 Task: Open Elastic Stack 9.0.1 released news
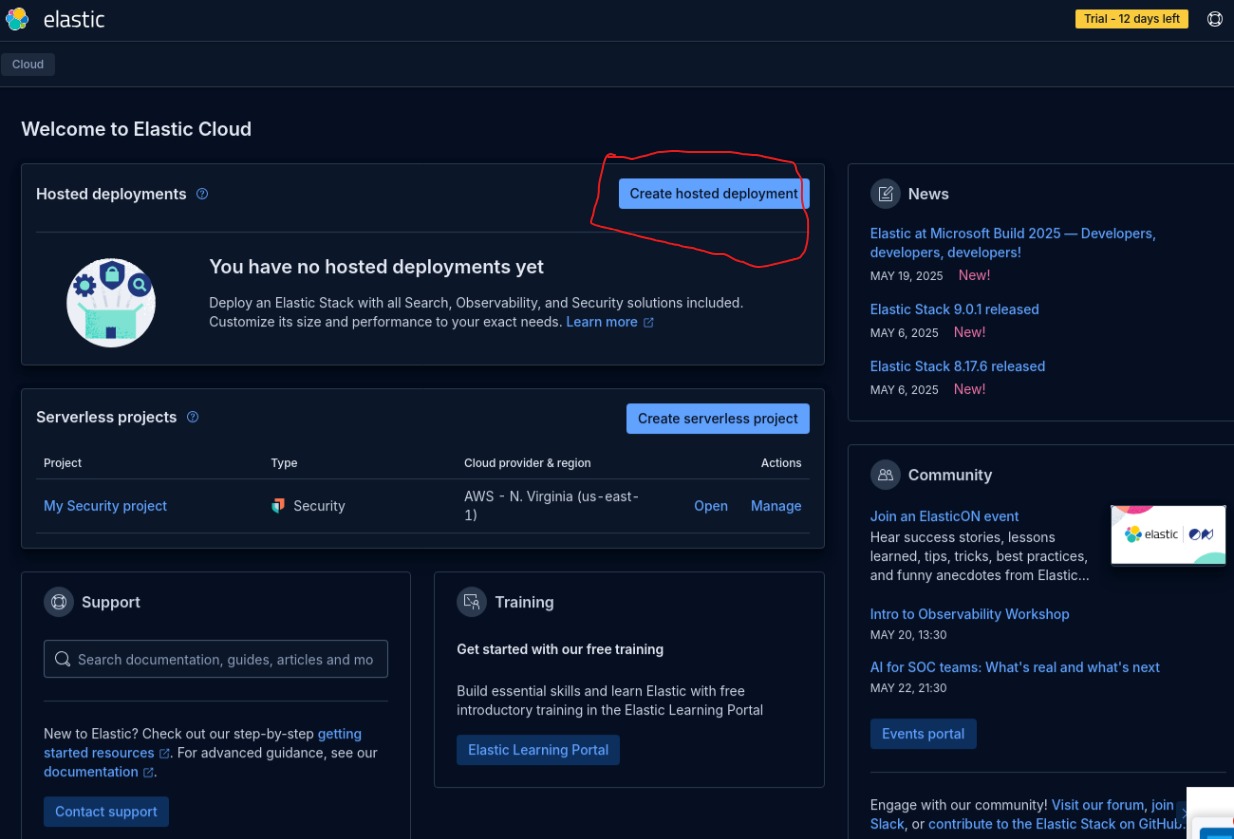tap(954, 309)
